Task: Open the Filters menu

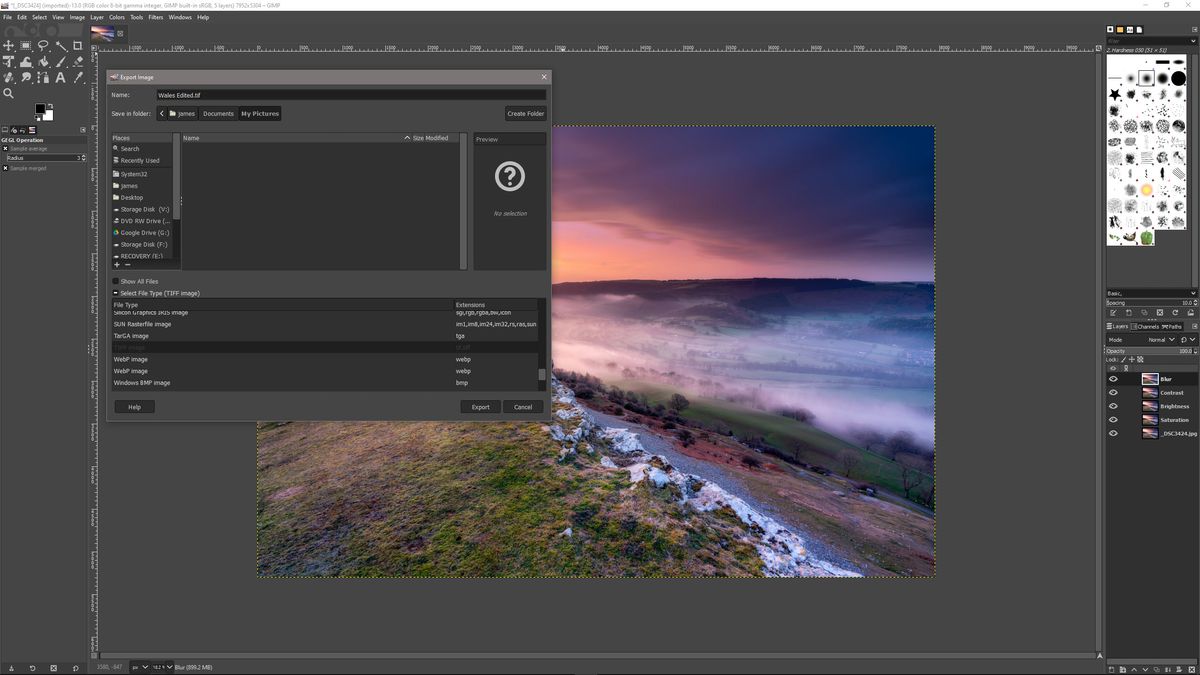Action: coord(155,16)
